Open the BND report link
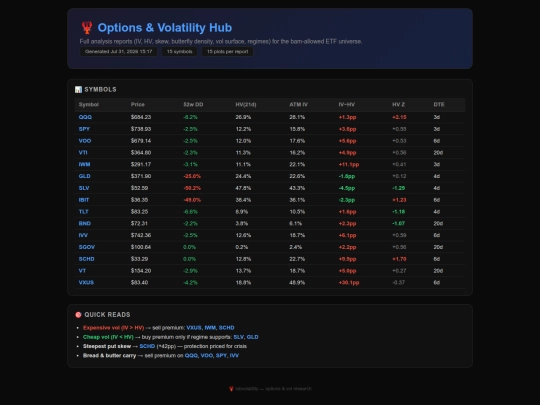Screen dimensions: 540x405 click(85, 223)
